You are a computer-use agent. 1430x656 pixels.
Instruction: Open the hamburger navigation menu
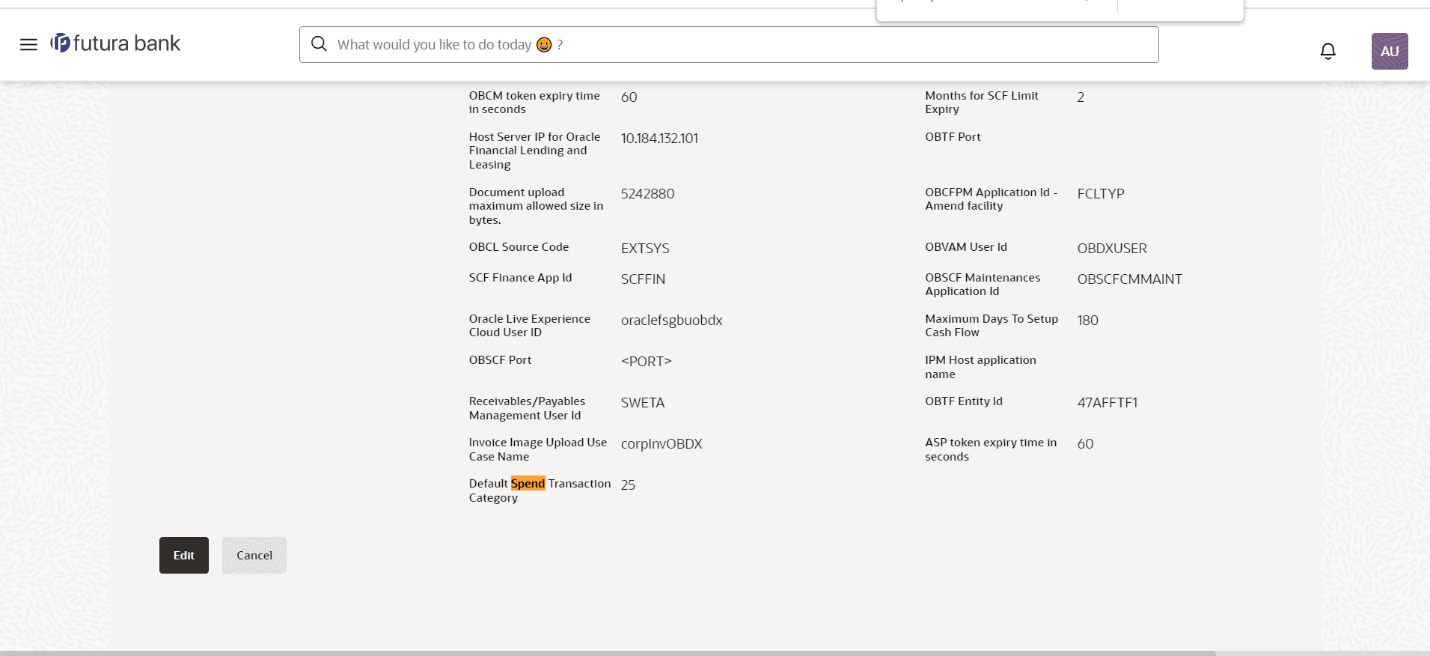tap(29, 45)
